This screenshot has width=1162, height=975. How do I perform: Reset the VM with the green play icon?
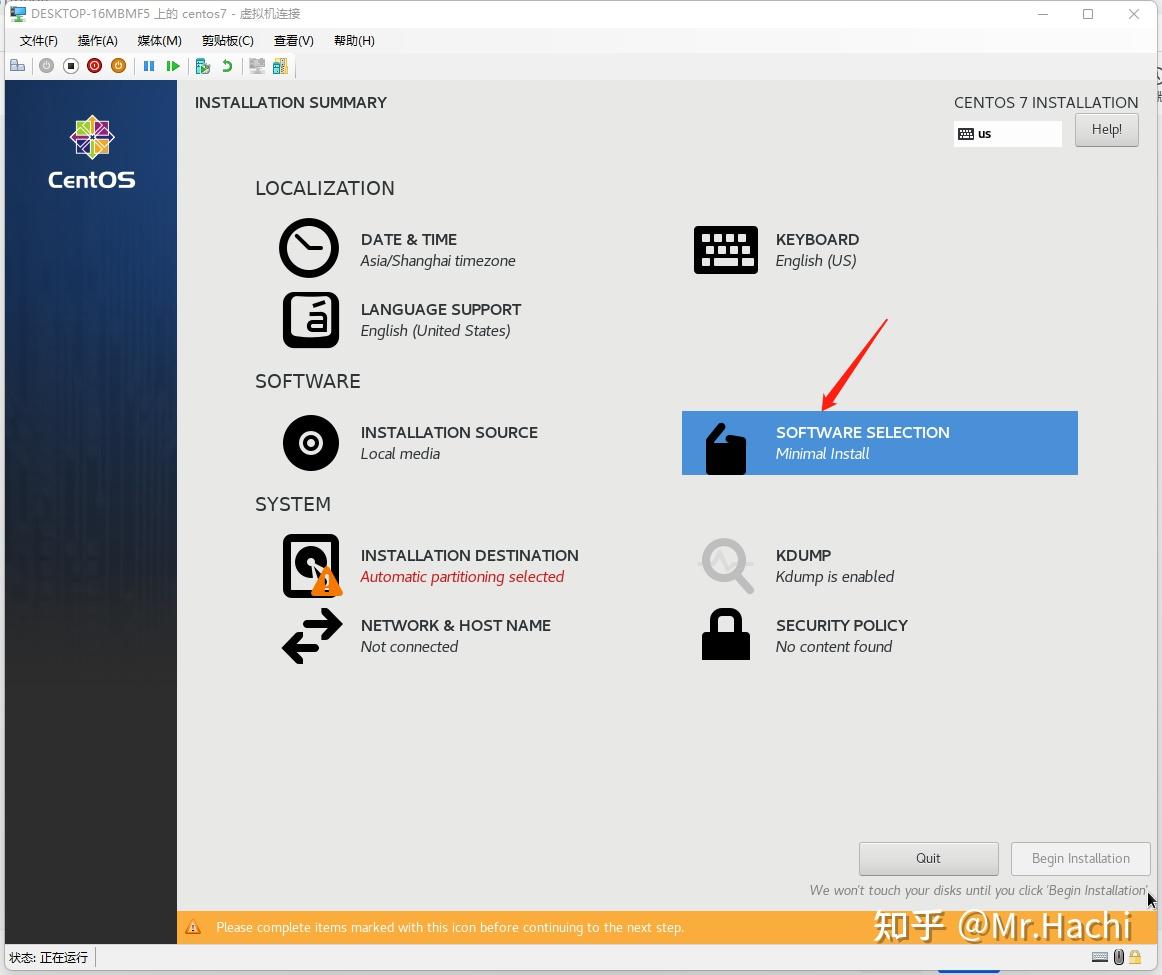(x=173, y=66)
